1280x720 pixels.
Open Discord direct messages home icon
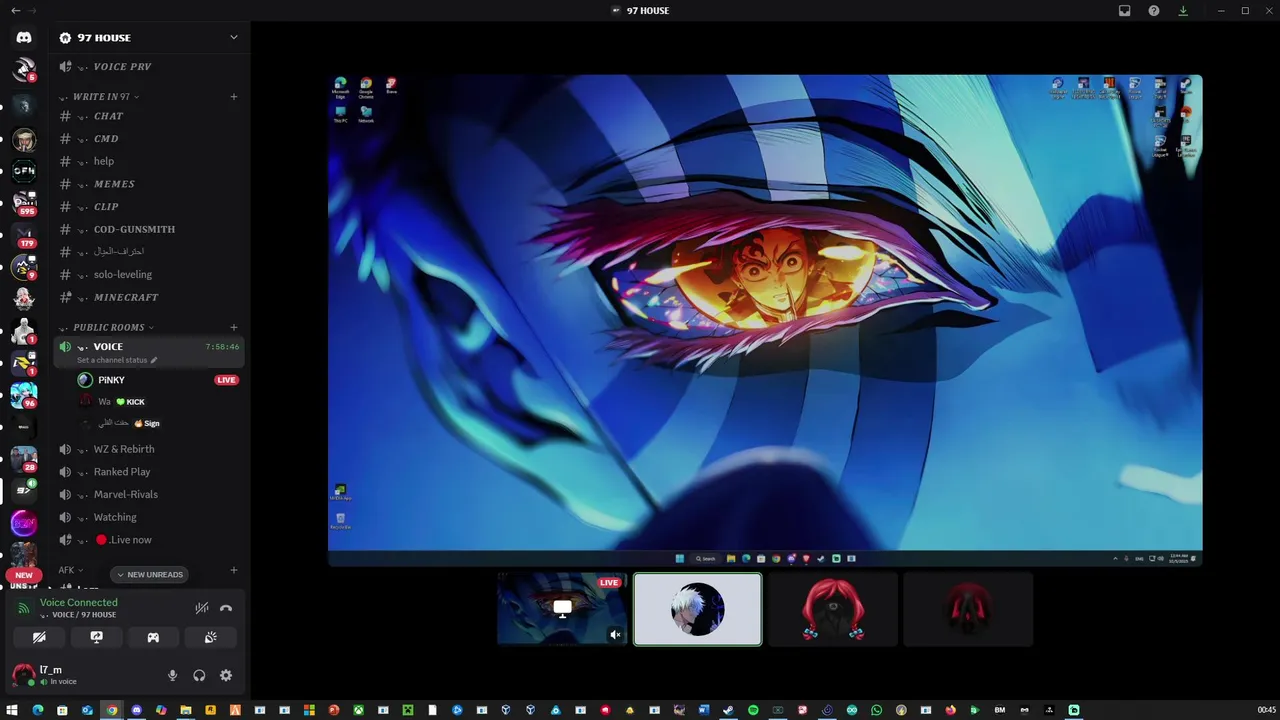(24, 37)
